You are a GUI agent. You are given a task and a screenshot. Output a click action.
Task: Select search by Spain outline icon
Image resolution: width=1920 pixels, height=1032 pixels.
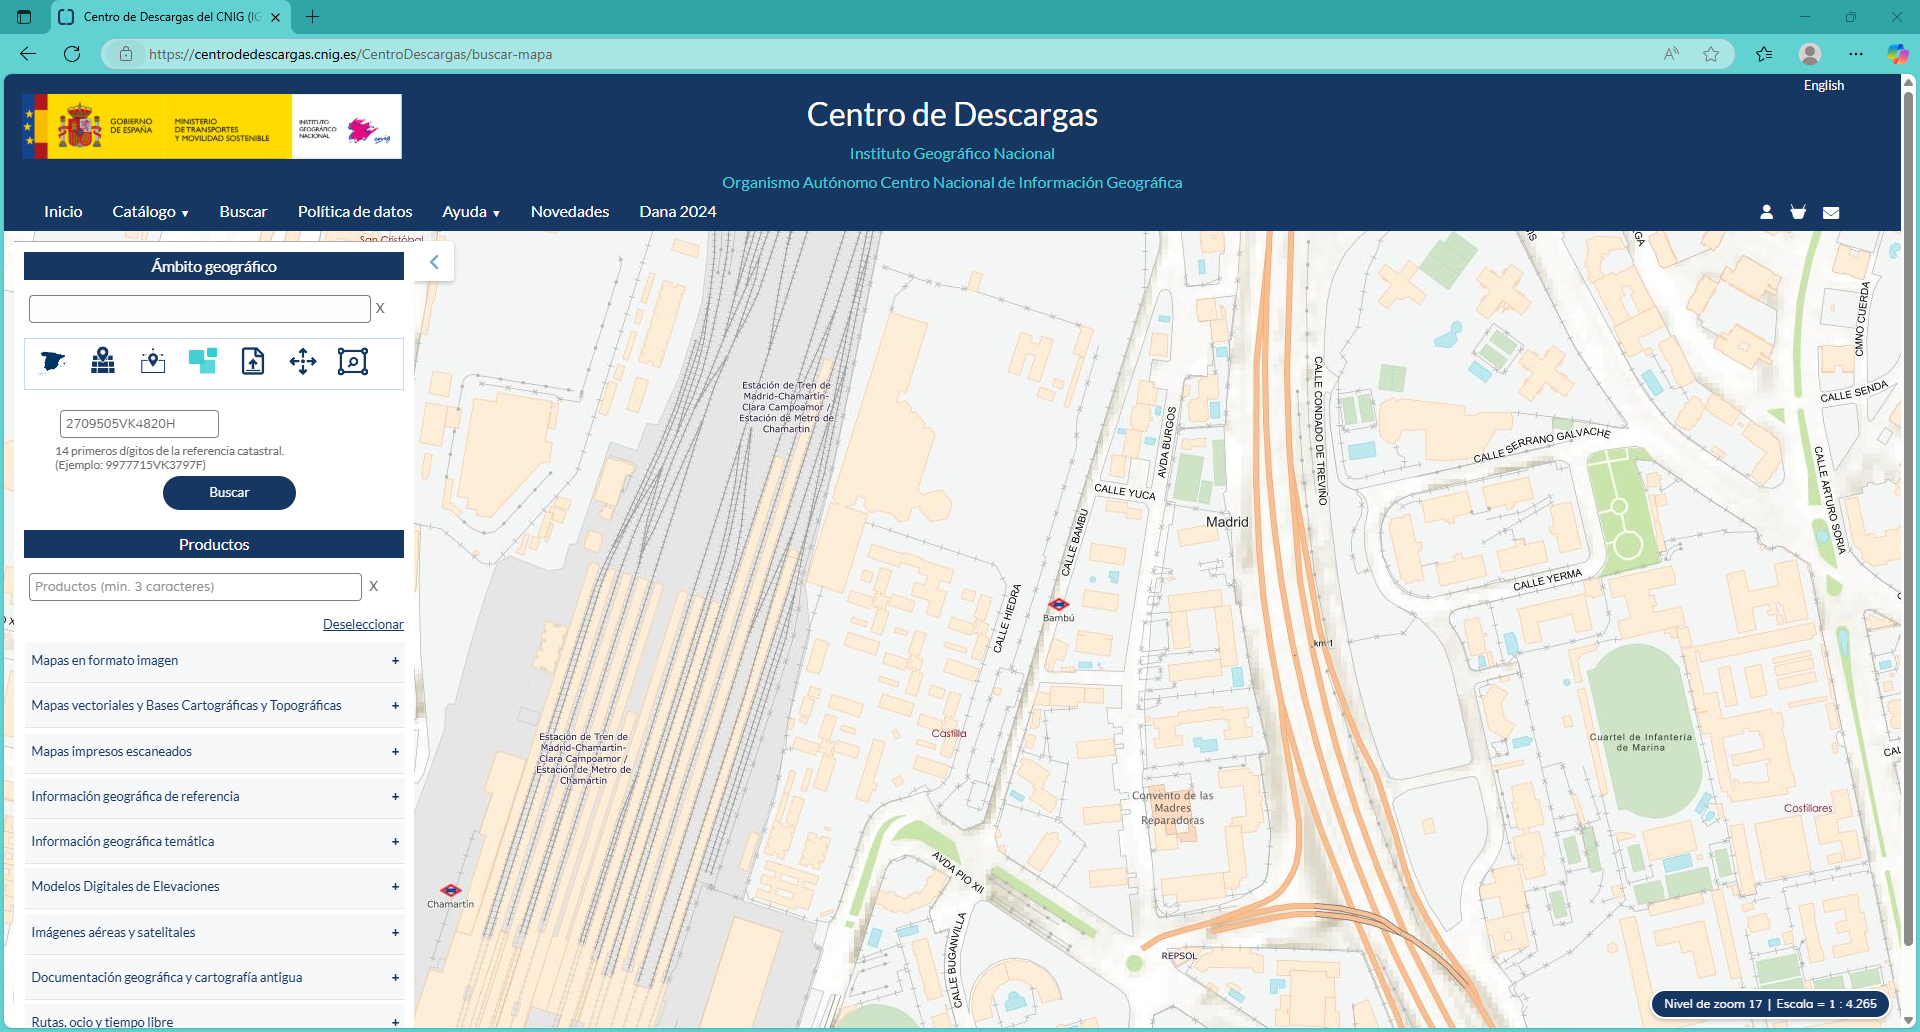click(52, 362)
